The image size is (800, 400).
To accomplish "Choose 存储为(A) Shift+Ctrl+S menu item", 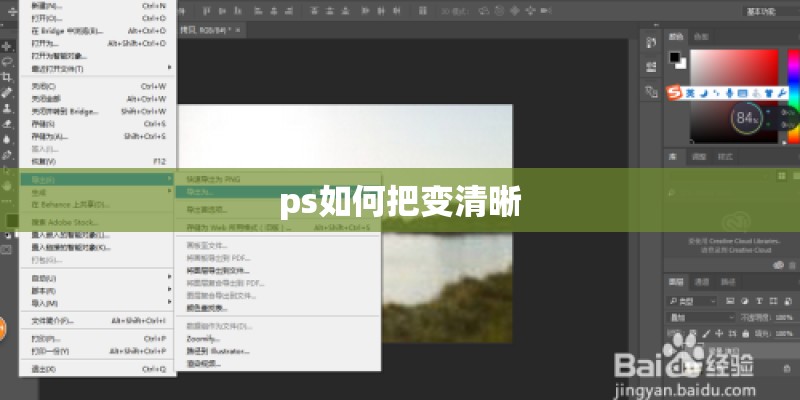I will point(98,136).
